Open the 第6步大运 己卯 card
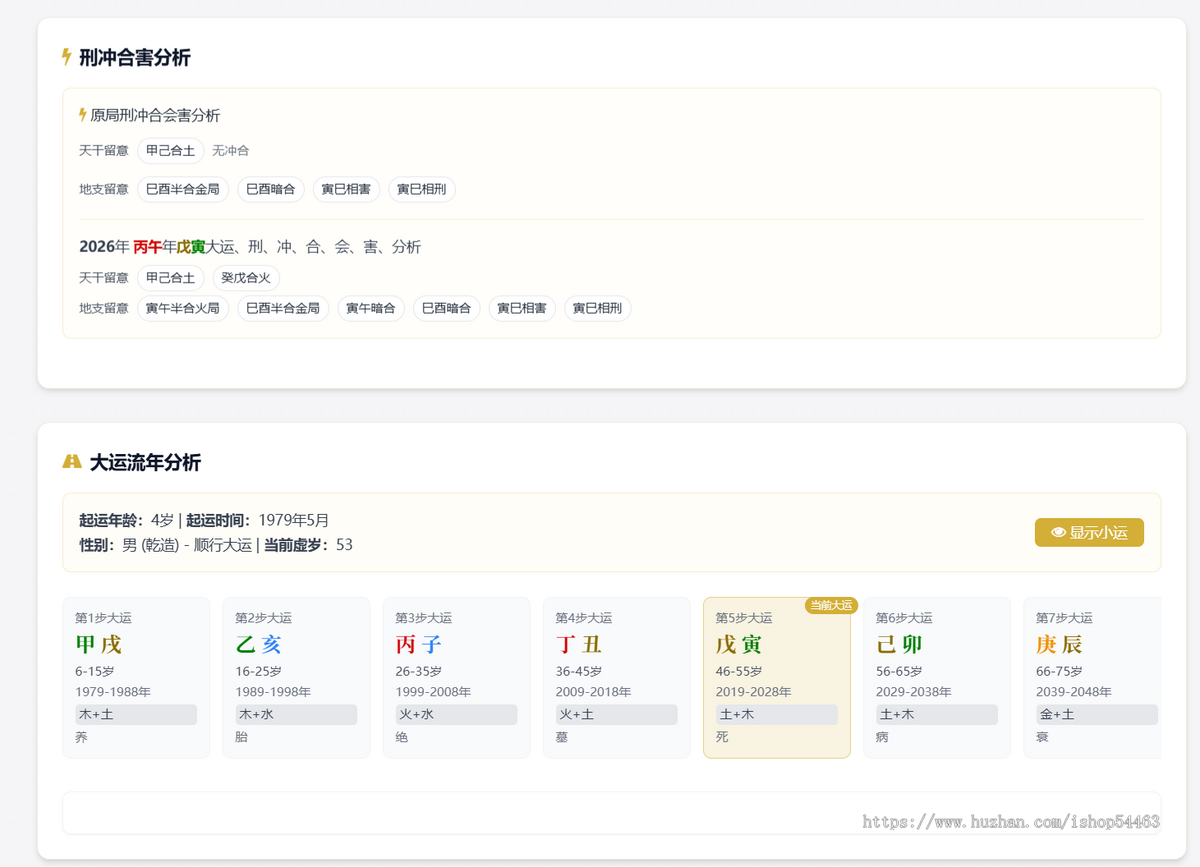This screenshot has height=867, width=1200. 937,678
